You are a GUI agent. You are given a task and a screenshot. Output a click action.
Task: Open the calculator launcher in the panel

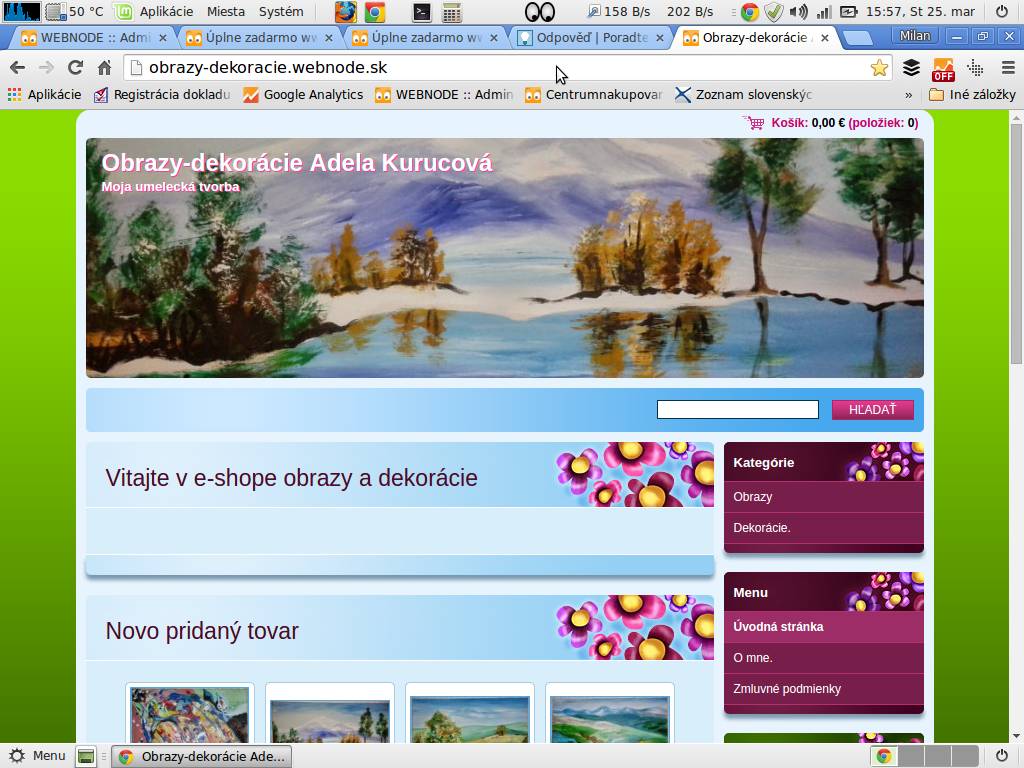(452, 12)
